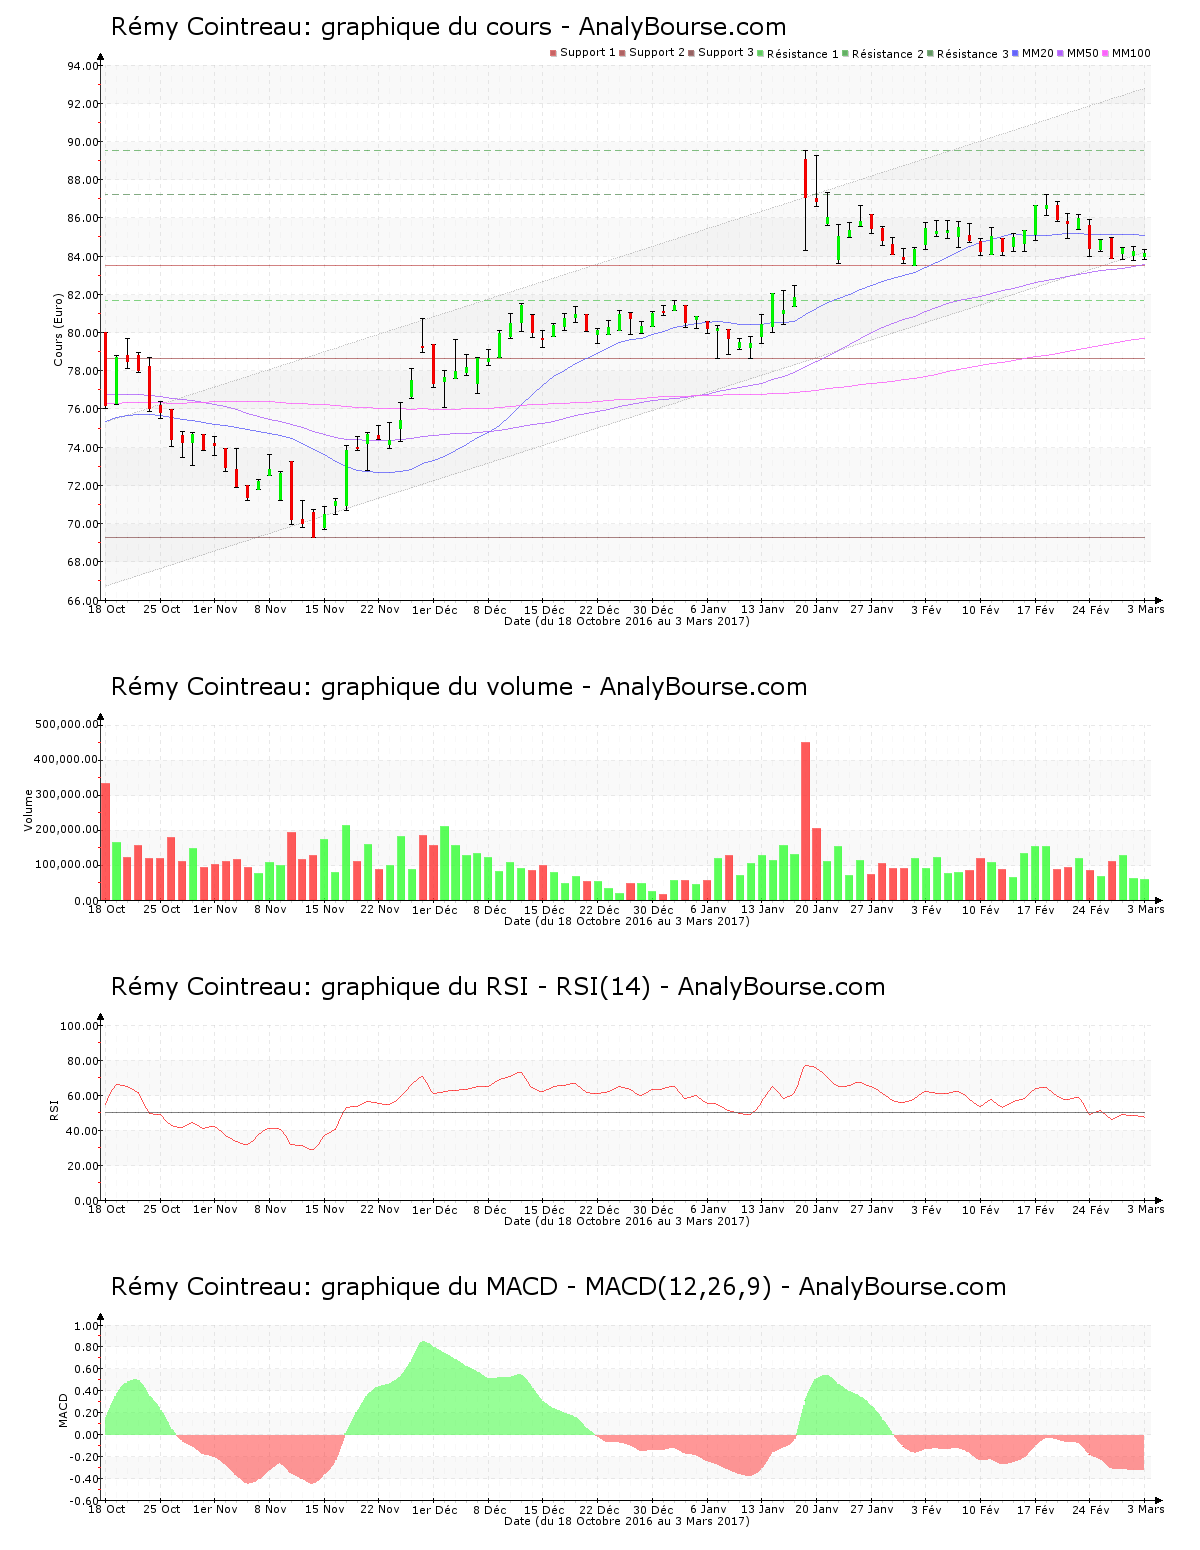
Task: Click the MM50 purple legend swatch
Action: tap(1060, 53)
